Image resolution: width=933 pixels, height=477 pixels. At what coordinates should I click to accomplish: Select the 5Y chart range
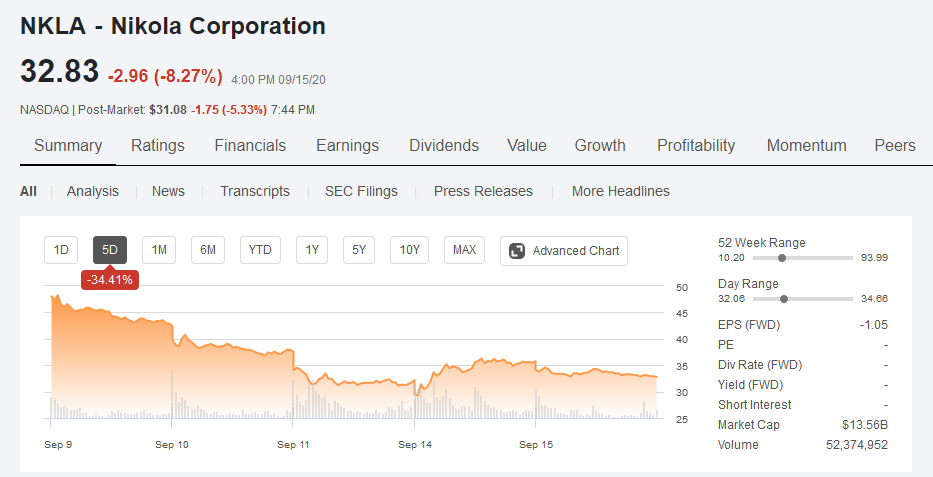pyautogui.click(x=359, y=250)
